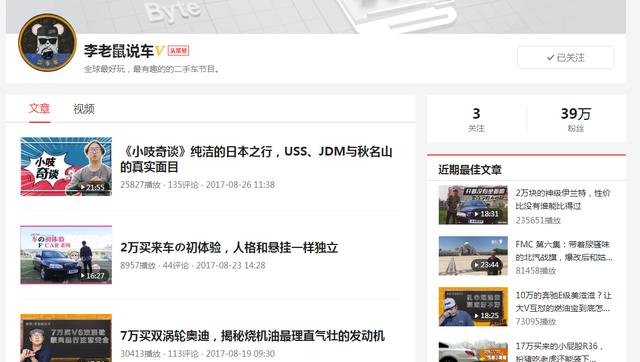The width and height of the screenshot is (640, 362).
Task: Open article 7万买双涡轮奥迪
Action: (252, 336)
